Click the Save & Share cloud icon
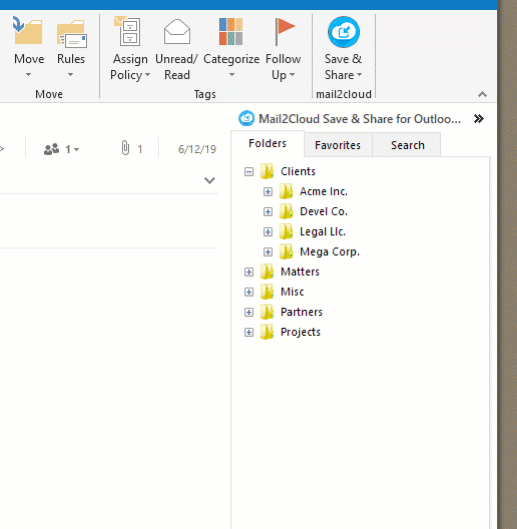The height and width of the screenshot is (529, 517). [x=344, y=32]
